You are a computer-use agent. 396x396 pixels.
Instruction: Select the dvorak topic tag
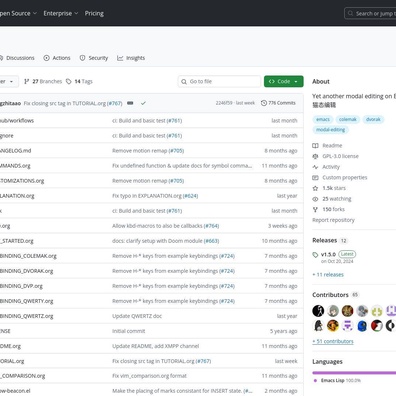[x=373, y=119]
